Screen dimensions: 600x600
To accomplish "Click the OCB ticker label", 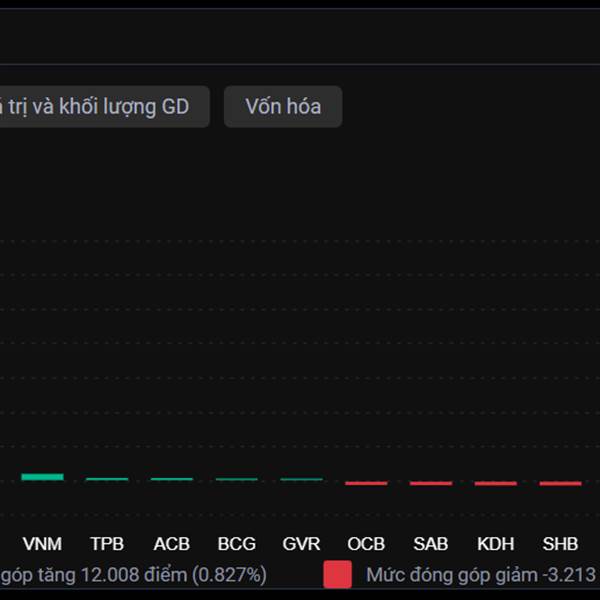I will 366,544.
